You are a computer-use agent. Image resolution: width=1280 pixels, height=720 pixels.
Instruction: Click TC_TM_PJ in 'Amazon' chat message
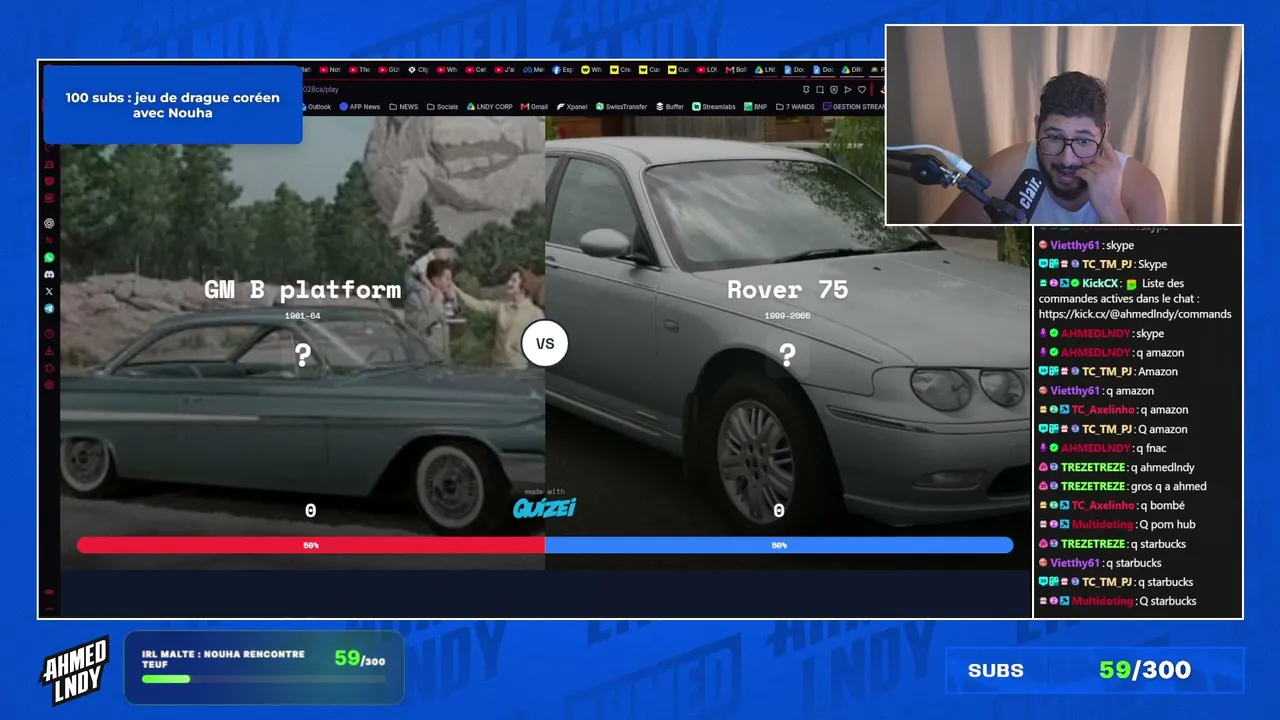1107,371
